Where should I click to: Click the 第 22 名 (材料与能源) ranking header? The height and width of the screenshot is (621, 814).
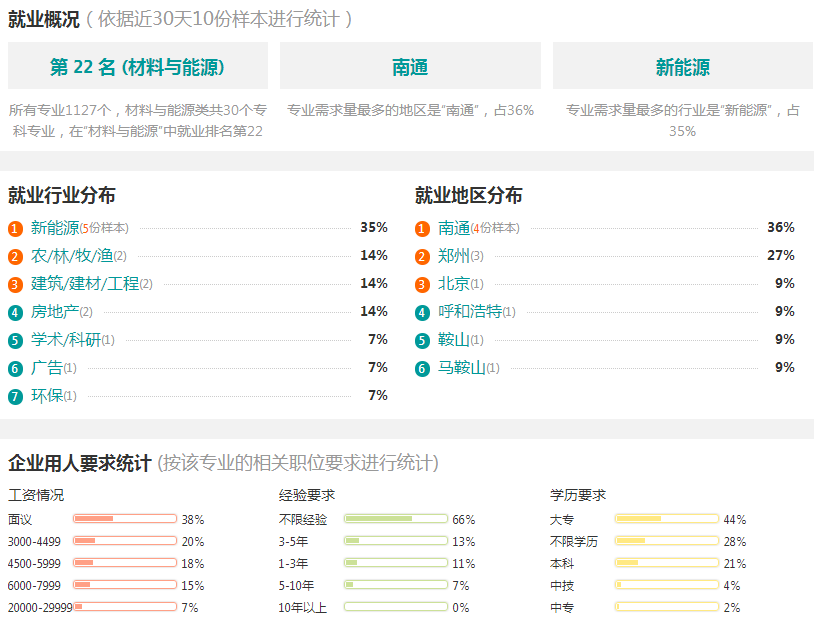coord(138,66)
